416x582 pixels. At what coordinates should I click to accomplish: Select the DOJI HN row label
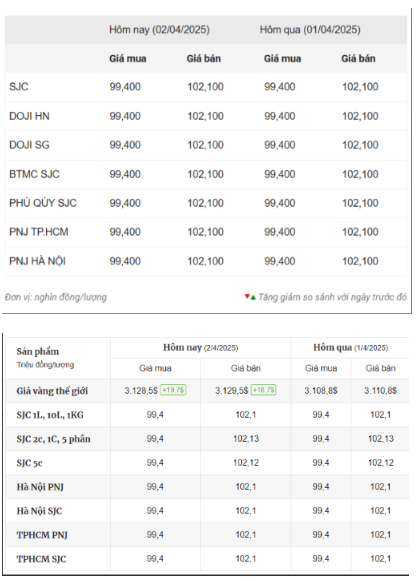click(x=29, y=116)
